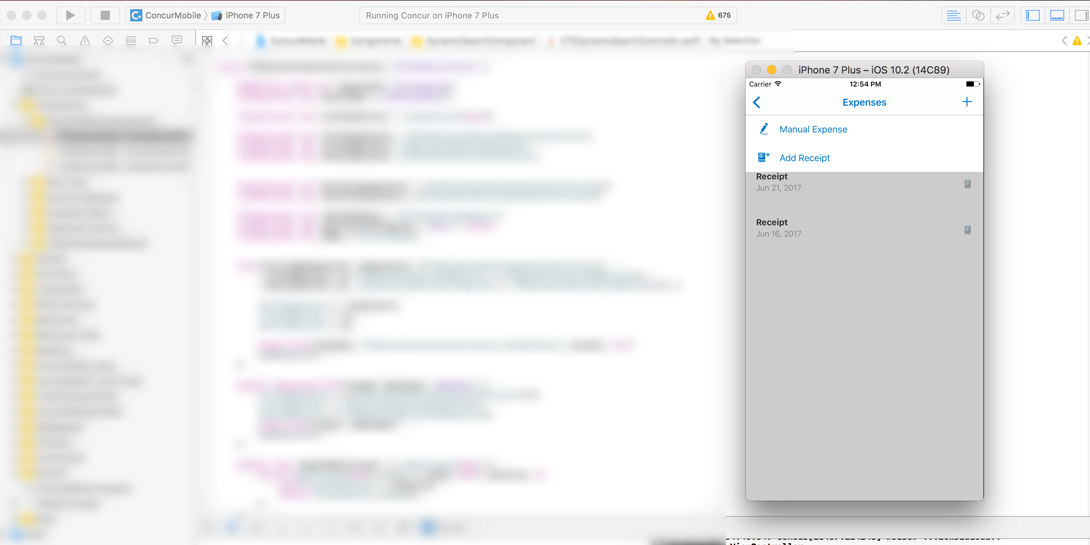The width and height of the screenshot is (1090, 545).
Task: Click the jump bar warning icon
Action: coord(1077,40)
